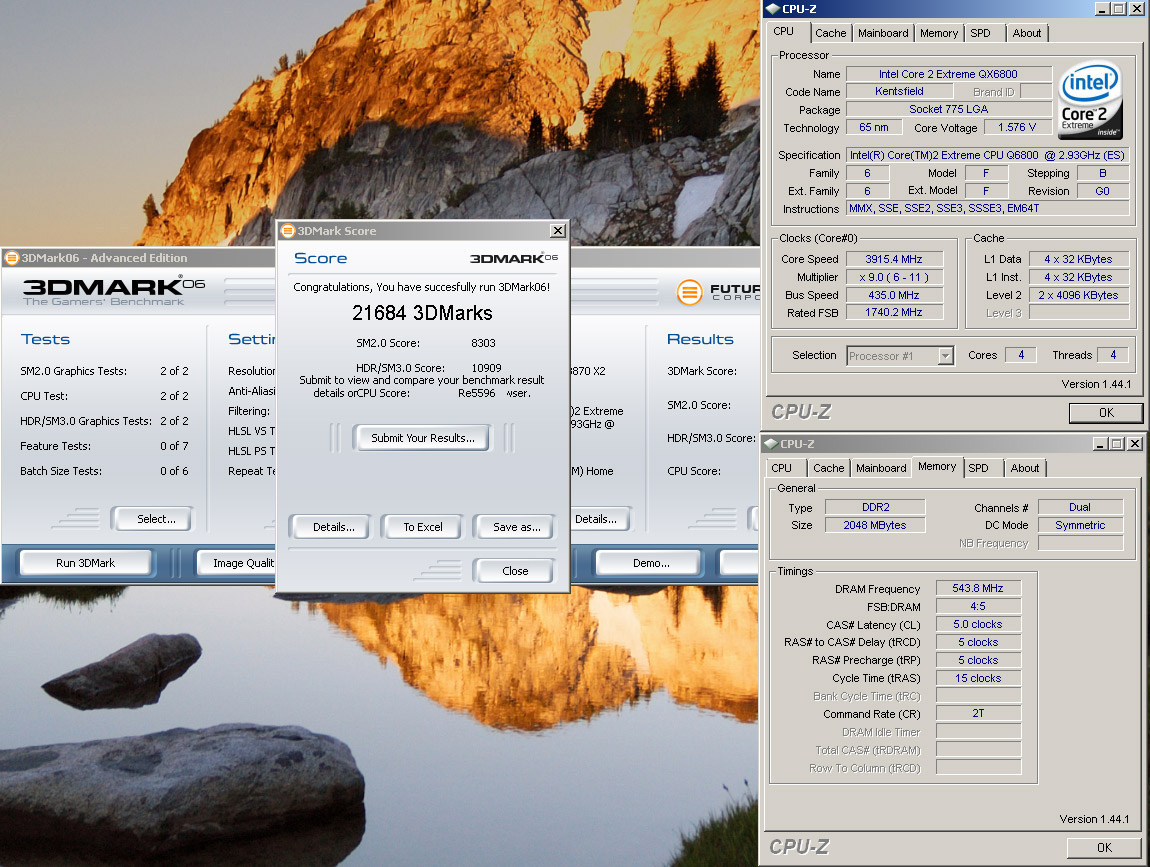1150x867 pixels.
Task: Click the 3DMark06 main window title icon
Action: (x=12, y=257)
